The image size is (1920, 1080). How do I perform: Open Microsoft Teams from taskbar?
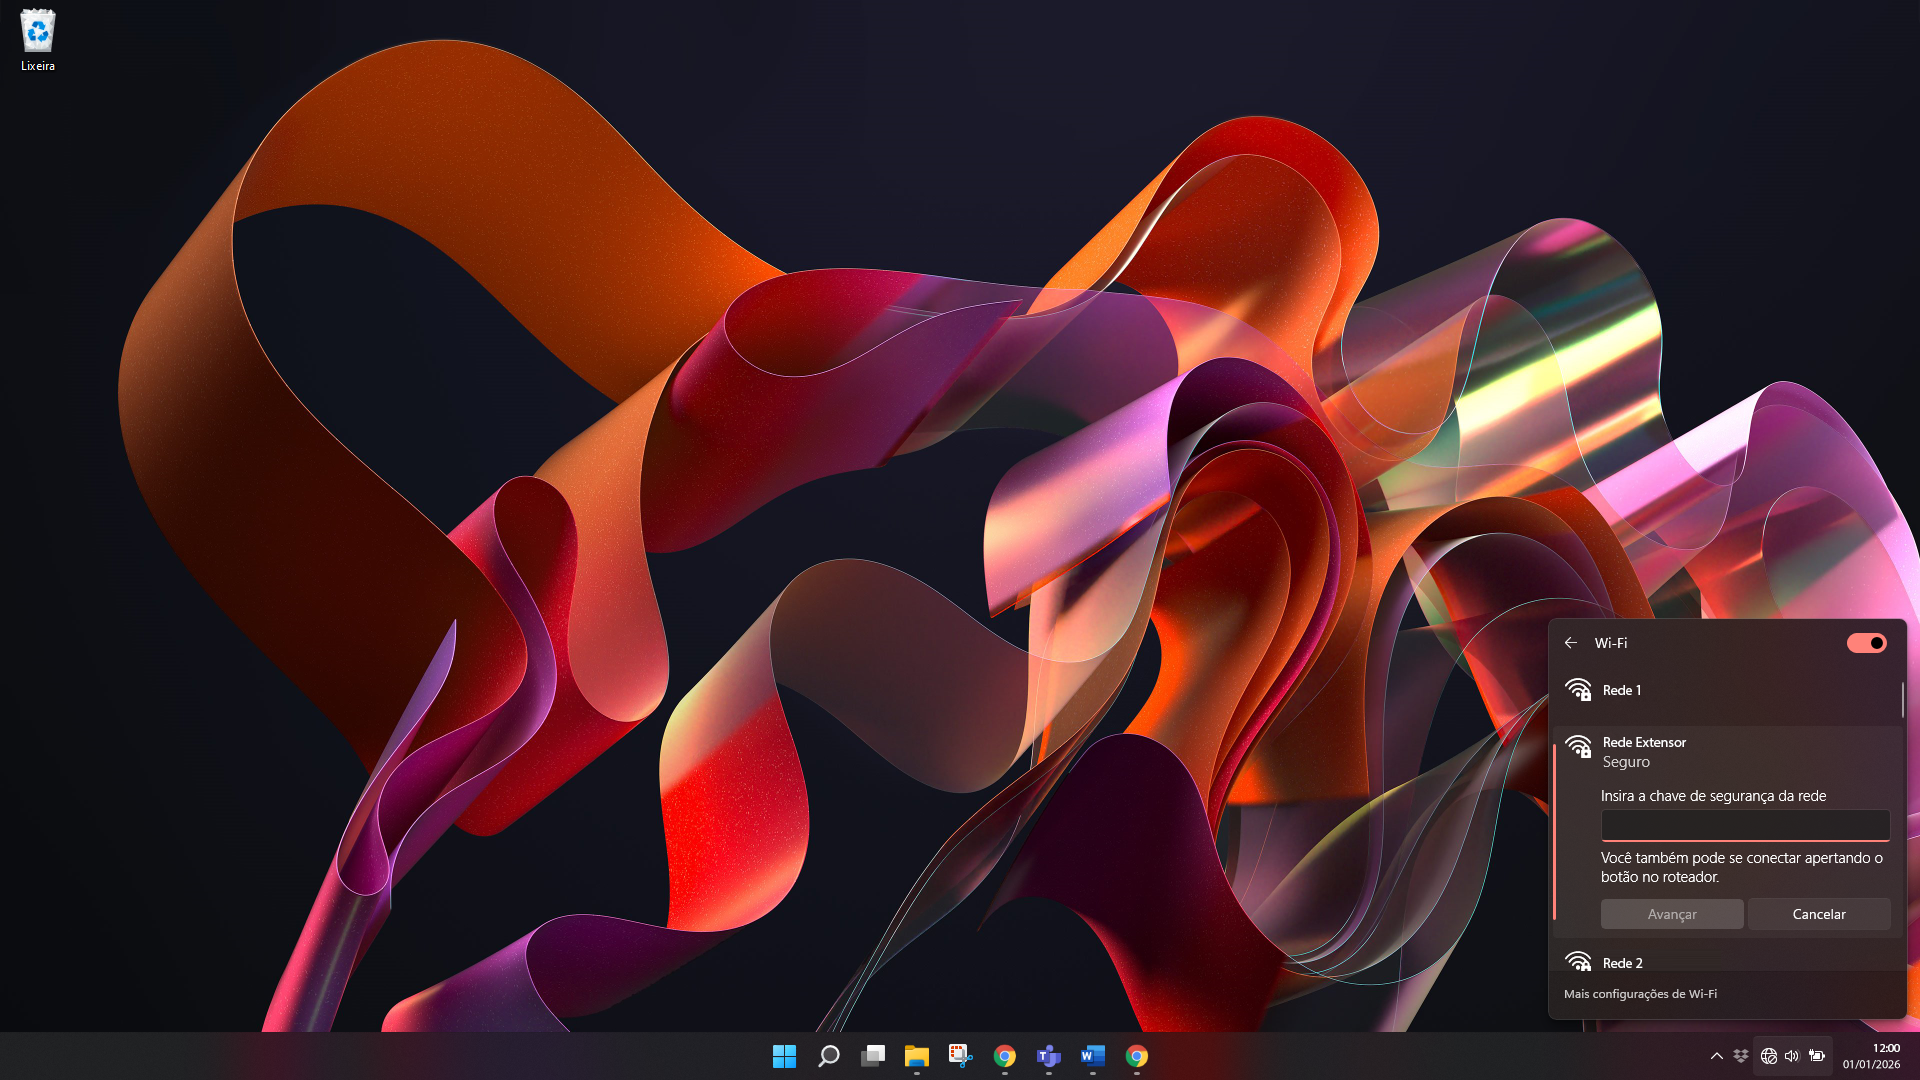tap(1049, 1056)
